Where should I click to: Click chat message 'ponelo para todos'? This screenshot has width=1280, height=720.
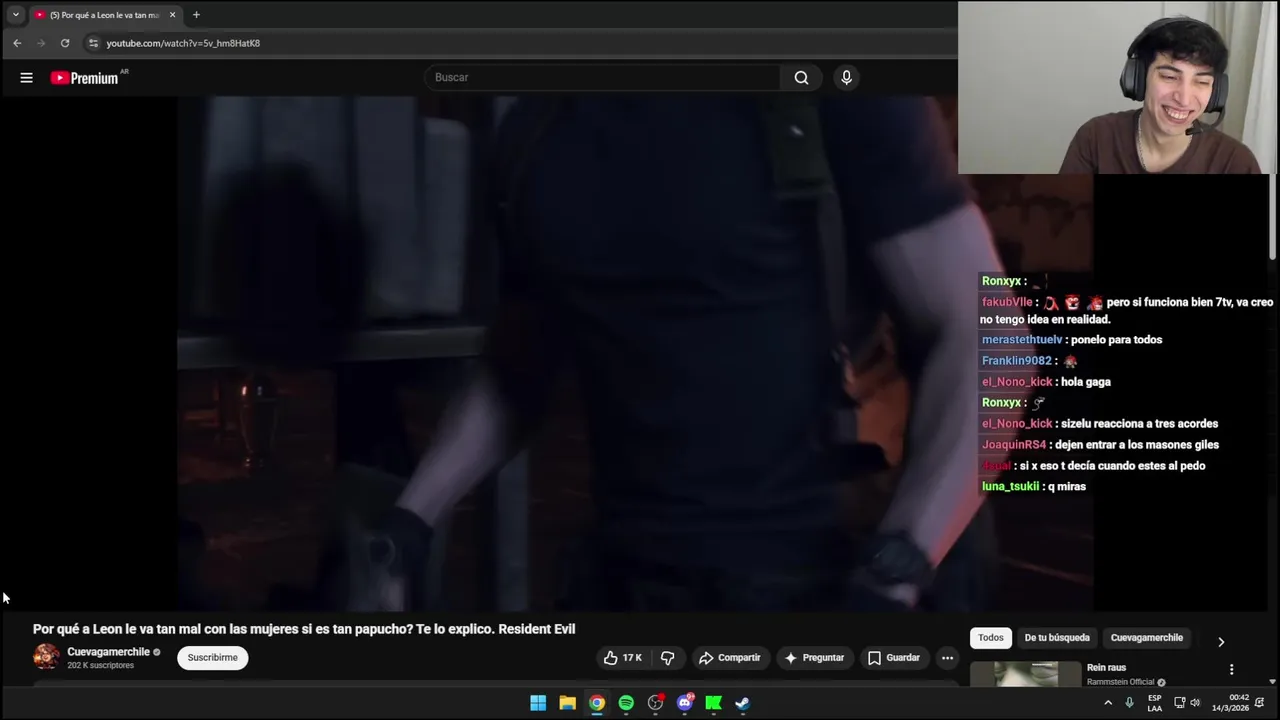click(1119, 340)
